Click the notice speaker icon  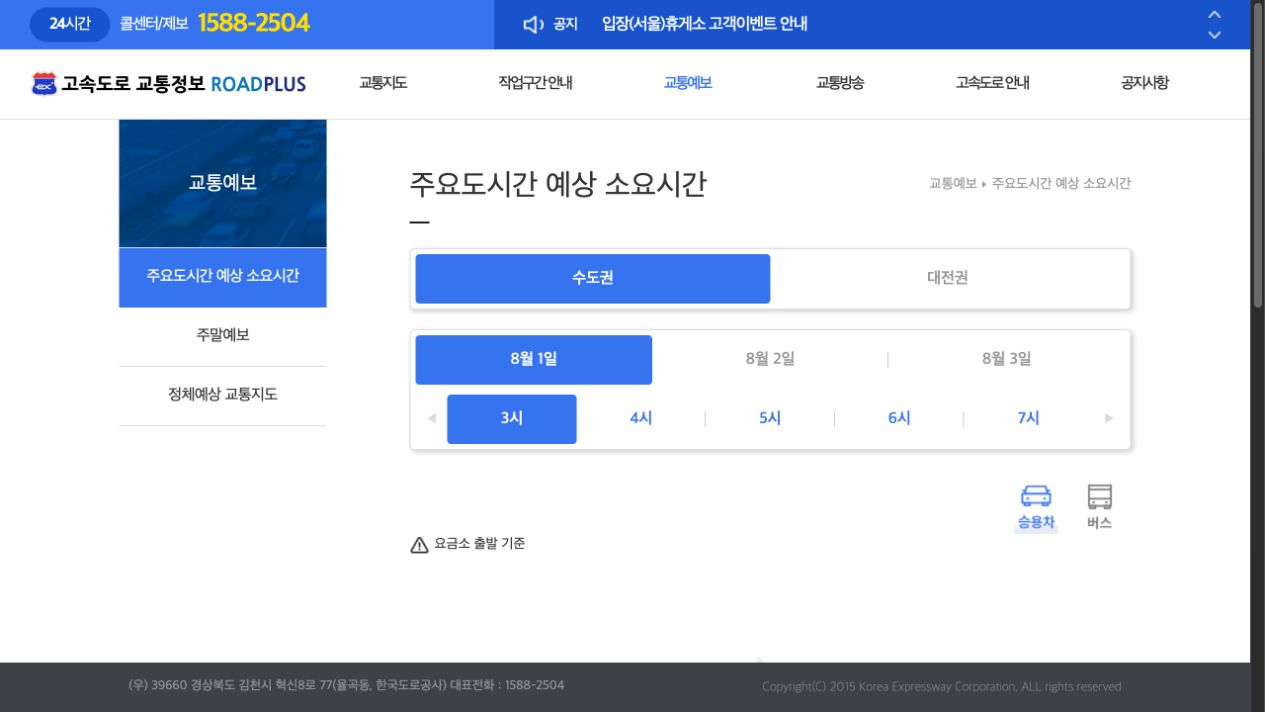[534, 24]
